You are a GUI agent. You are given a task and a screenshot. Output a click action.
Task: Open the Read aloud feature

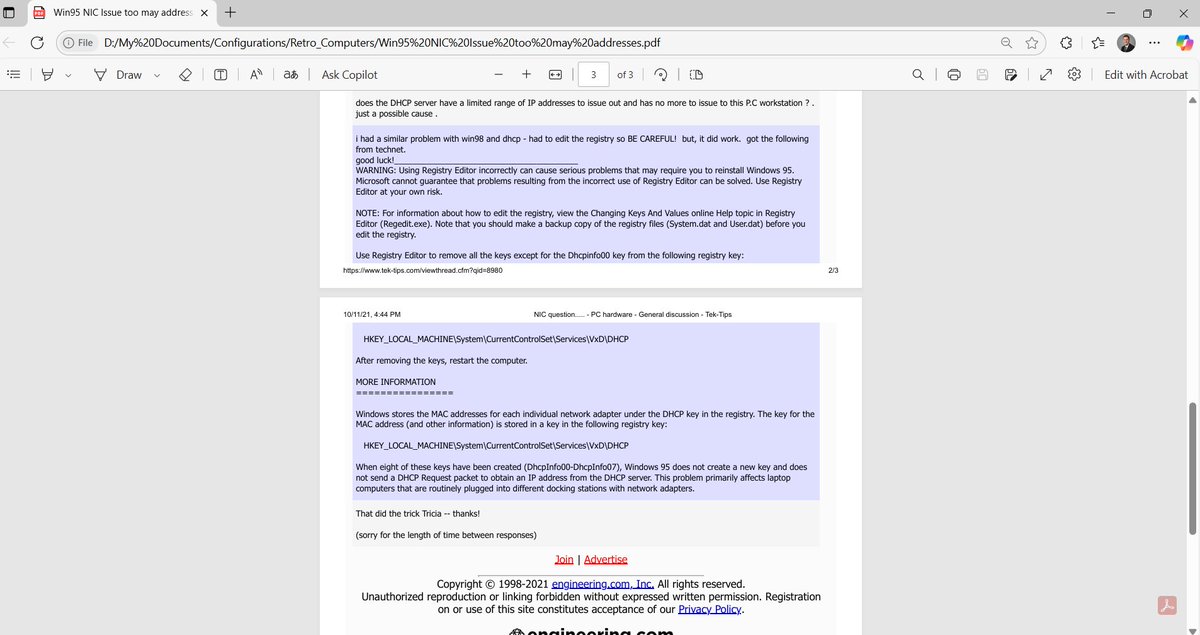pos(256,74)
